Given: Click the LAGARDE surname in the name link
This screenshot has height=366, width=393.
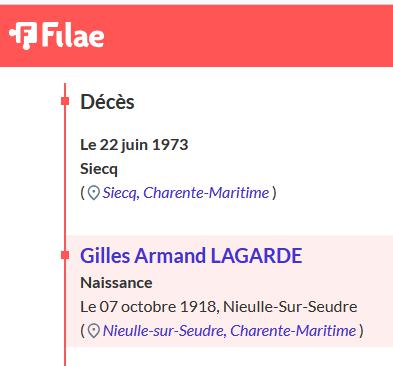Looking at the screenshot, I should pos(257,256).
